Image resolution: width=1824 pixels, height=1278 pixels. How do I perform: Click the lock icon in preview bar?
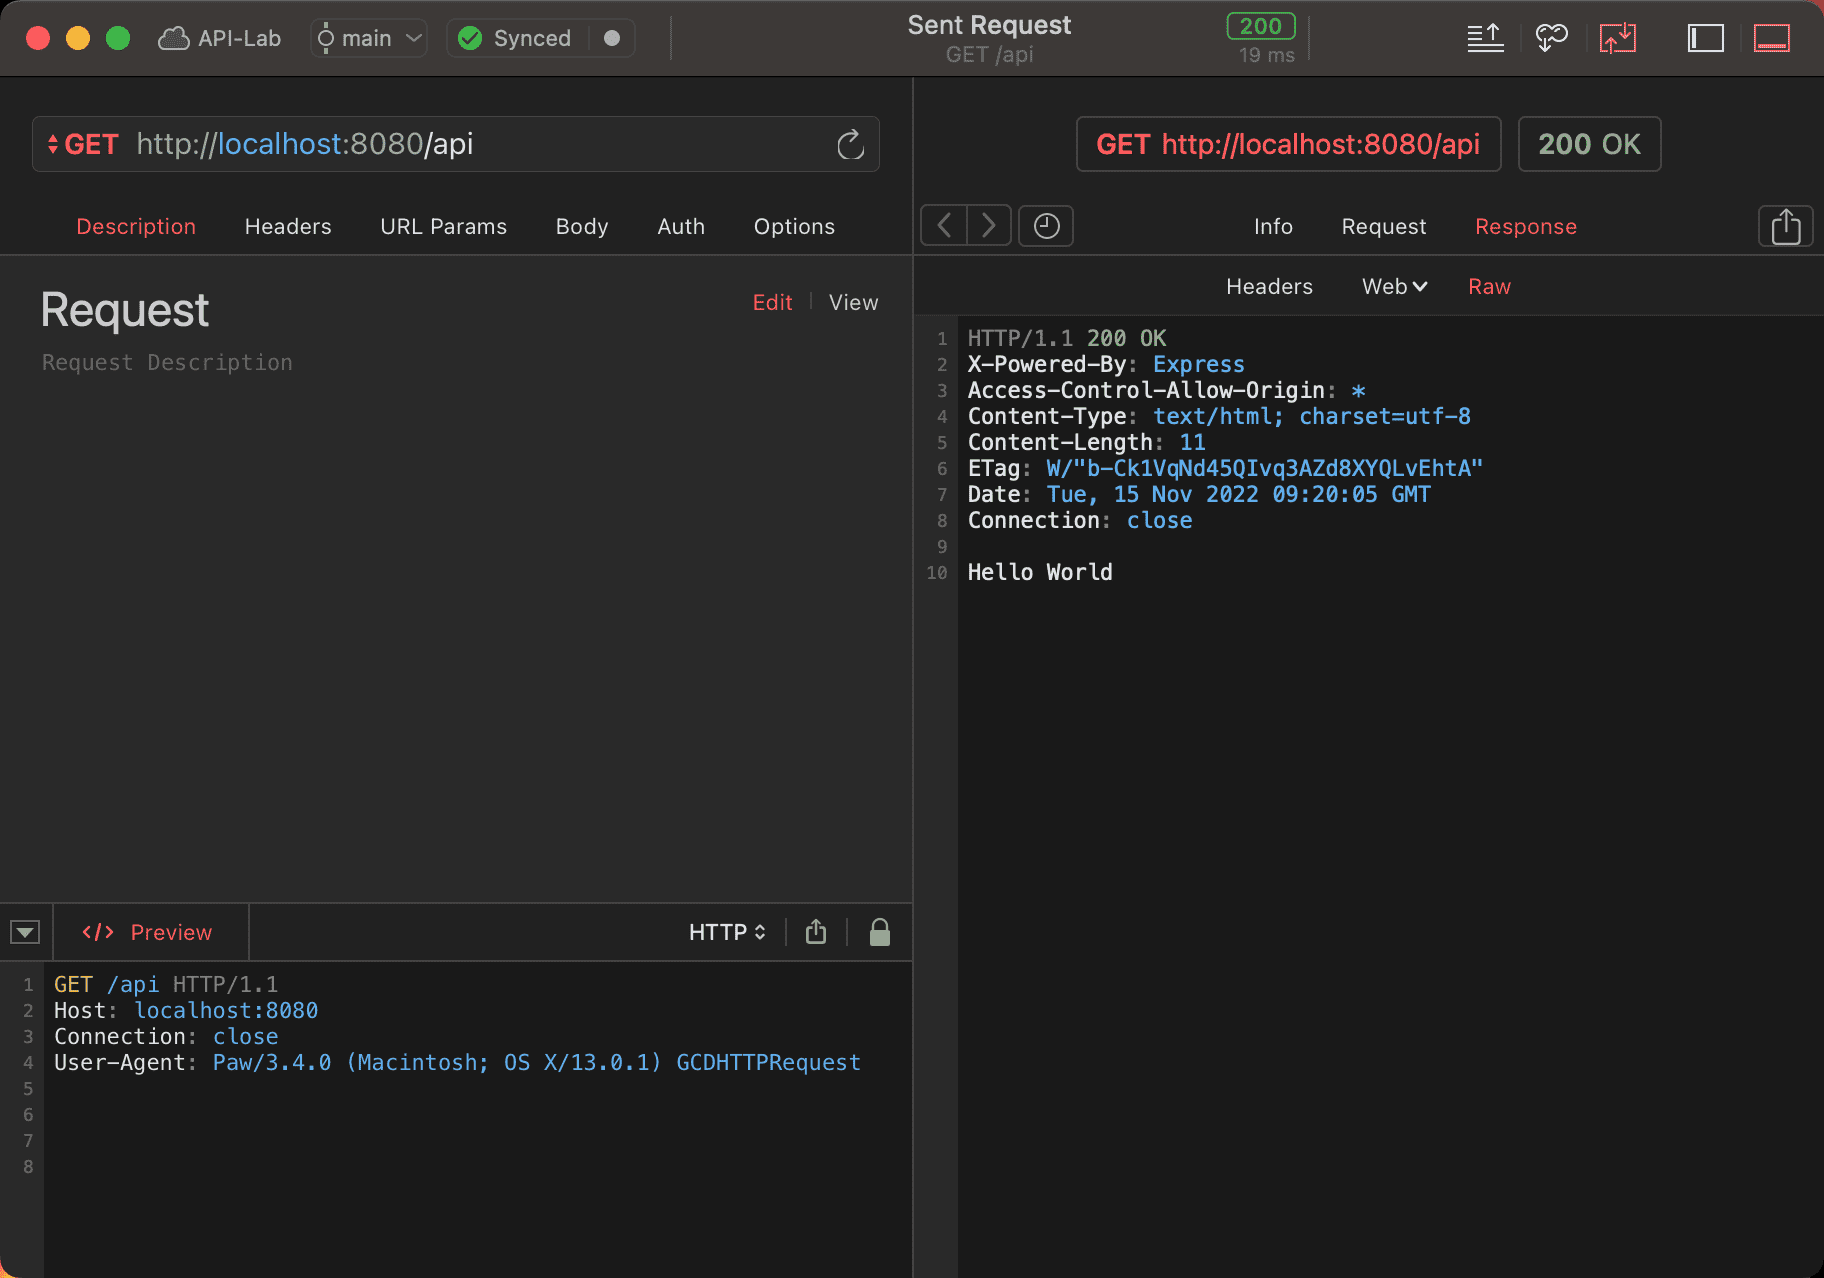click(x=880, y=932)
